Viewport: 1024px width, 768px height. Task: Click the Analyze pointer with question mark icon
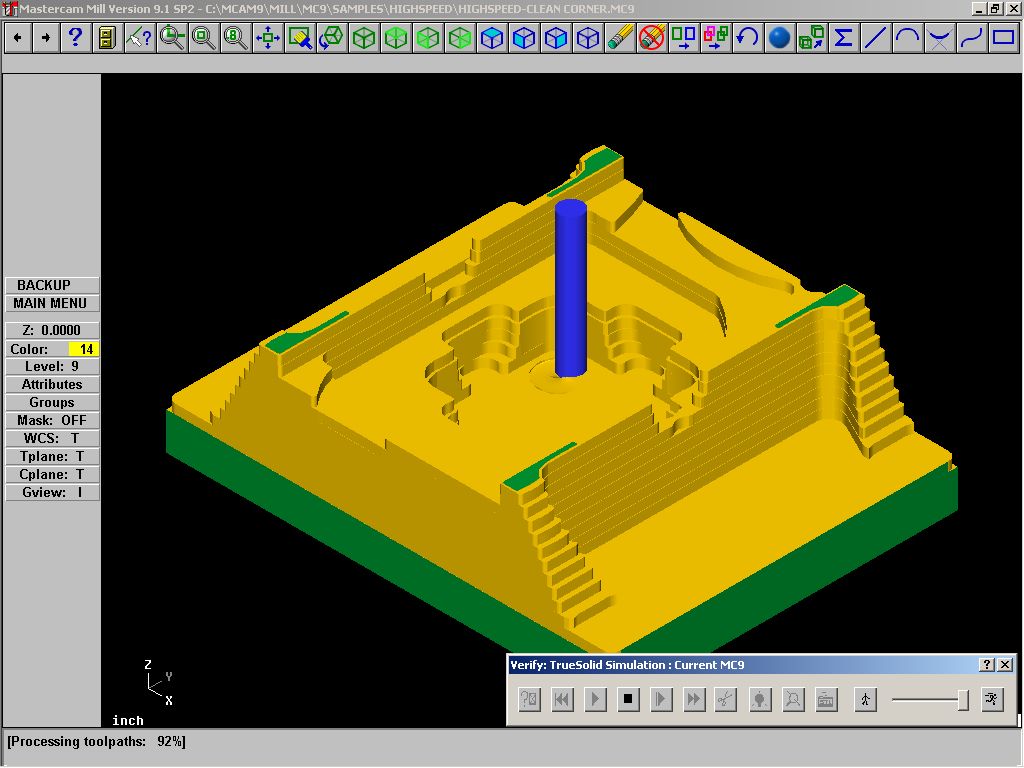pyautogui.click(x=139, y=38)
